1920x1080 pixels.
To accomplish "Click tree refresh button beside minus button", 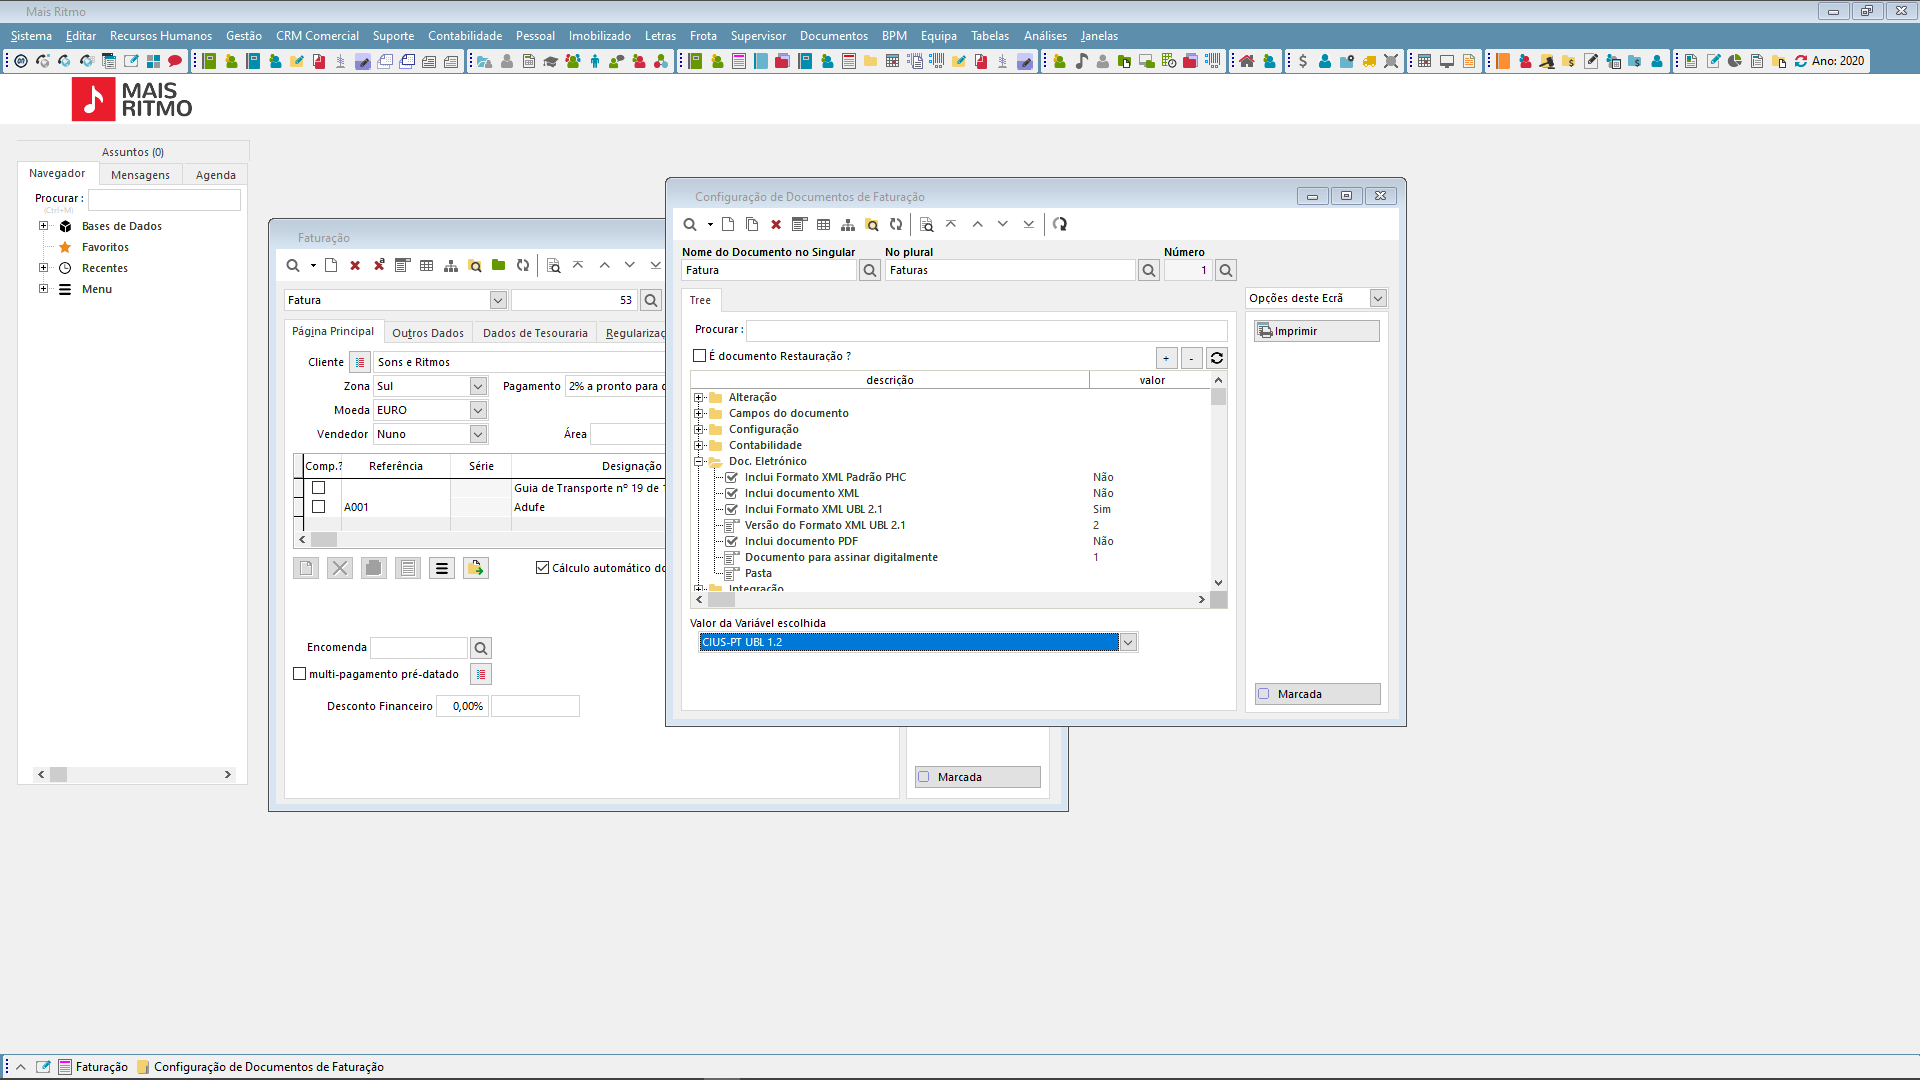I will pos(1217,358).
